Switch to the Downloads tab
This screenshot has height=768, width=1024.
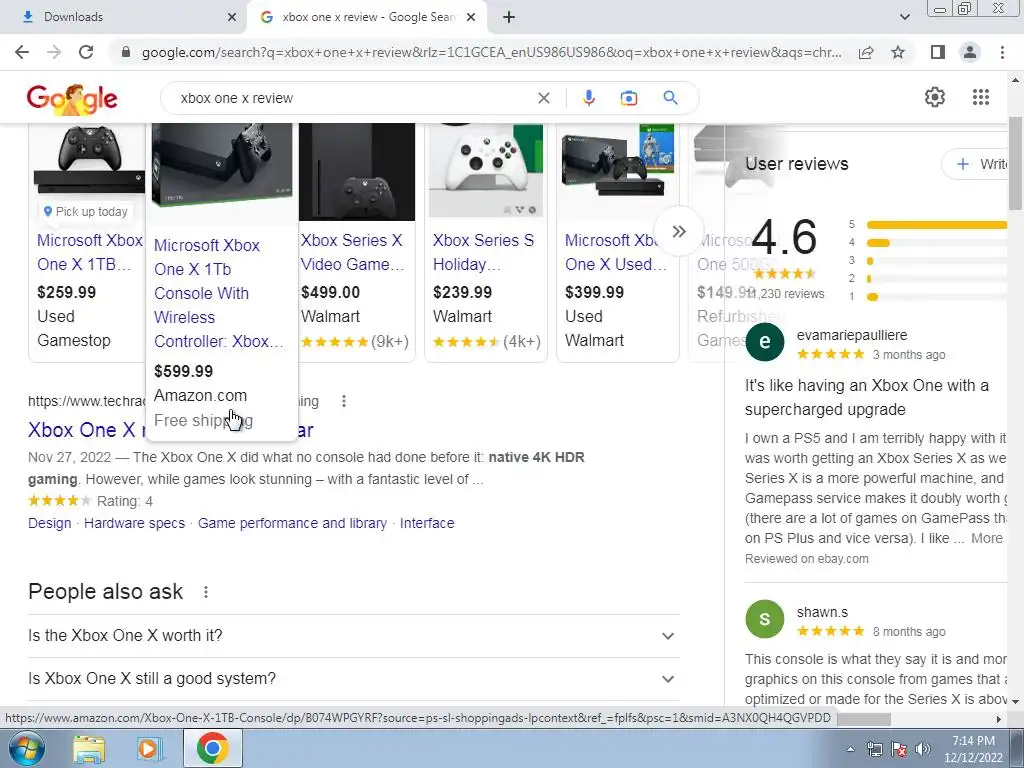click(124, 17)
